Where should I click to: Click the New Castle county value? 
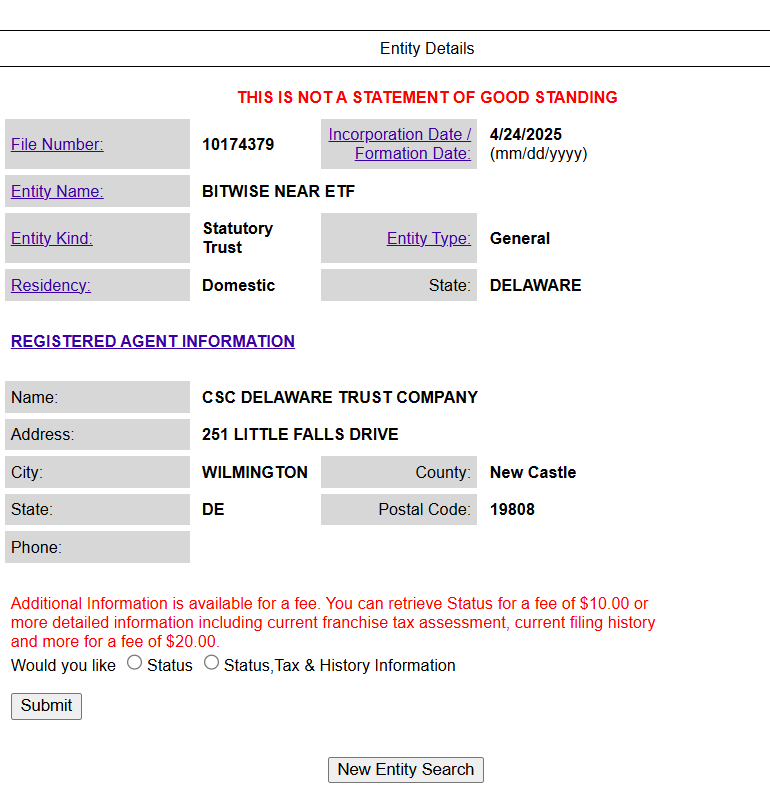click(x=533, y=473)
